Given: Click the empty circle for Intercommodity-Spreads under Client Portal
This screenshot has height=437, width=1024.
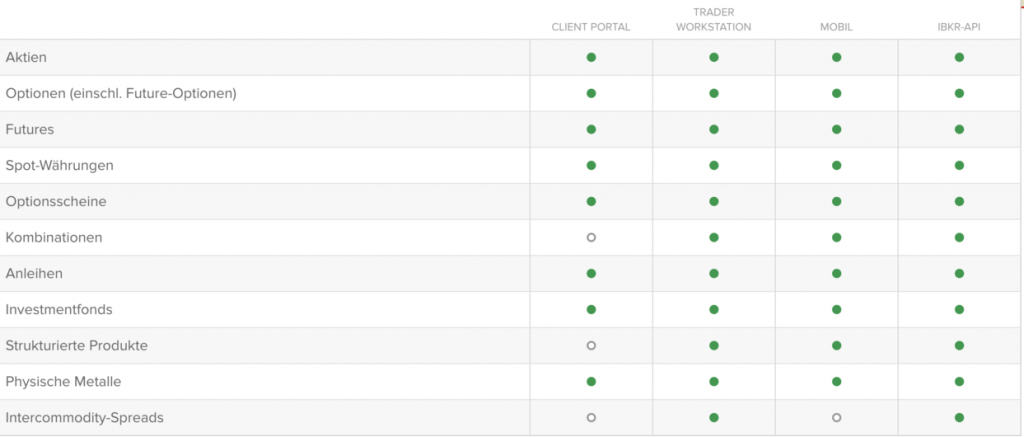Looking at the screenshot, I should pyautogui.click(x=591, y=417).
